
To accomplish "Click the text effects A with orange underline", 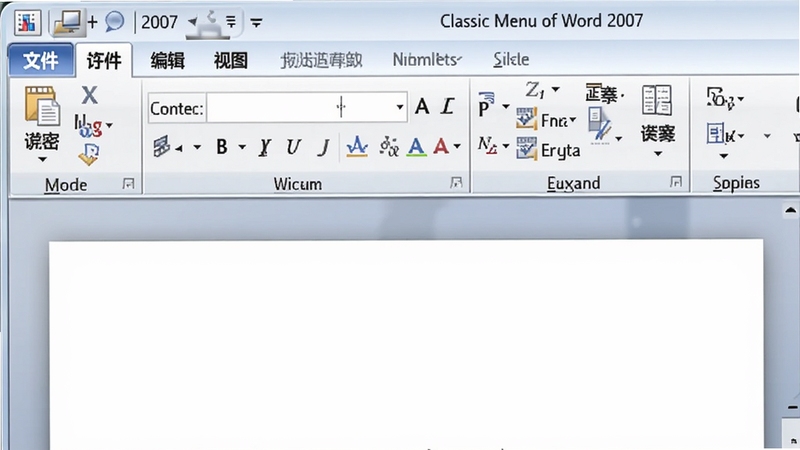I will click(x=357, y=147).
